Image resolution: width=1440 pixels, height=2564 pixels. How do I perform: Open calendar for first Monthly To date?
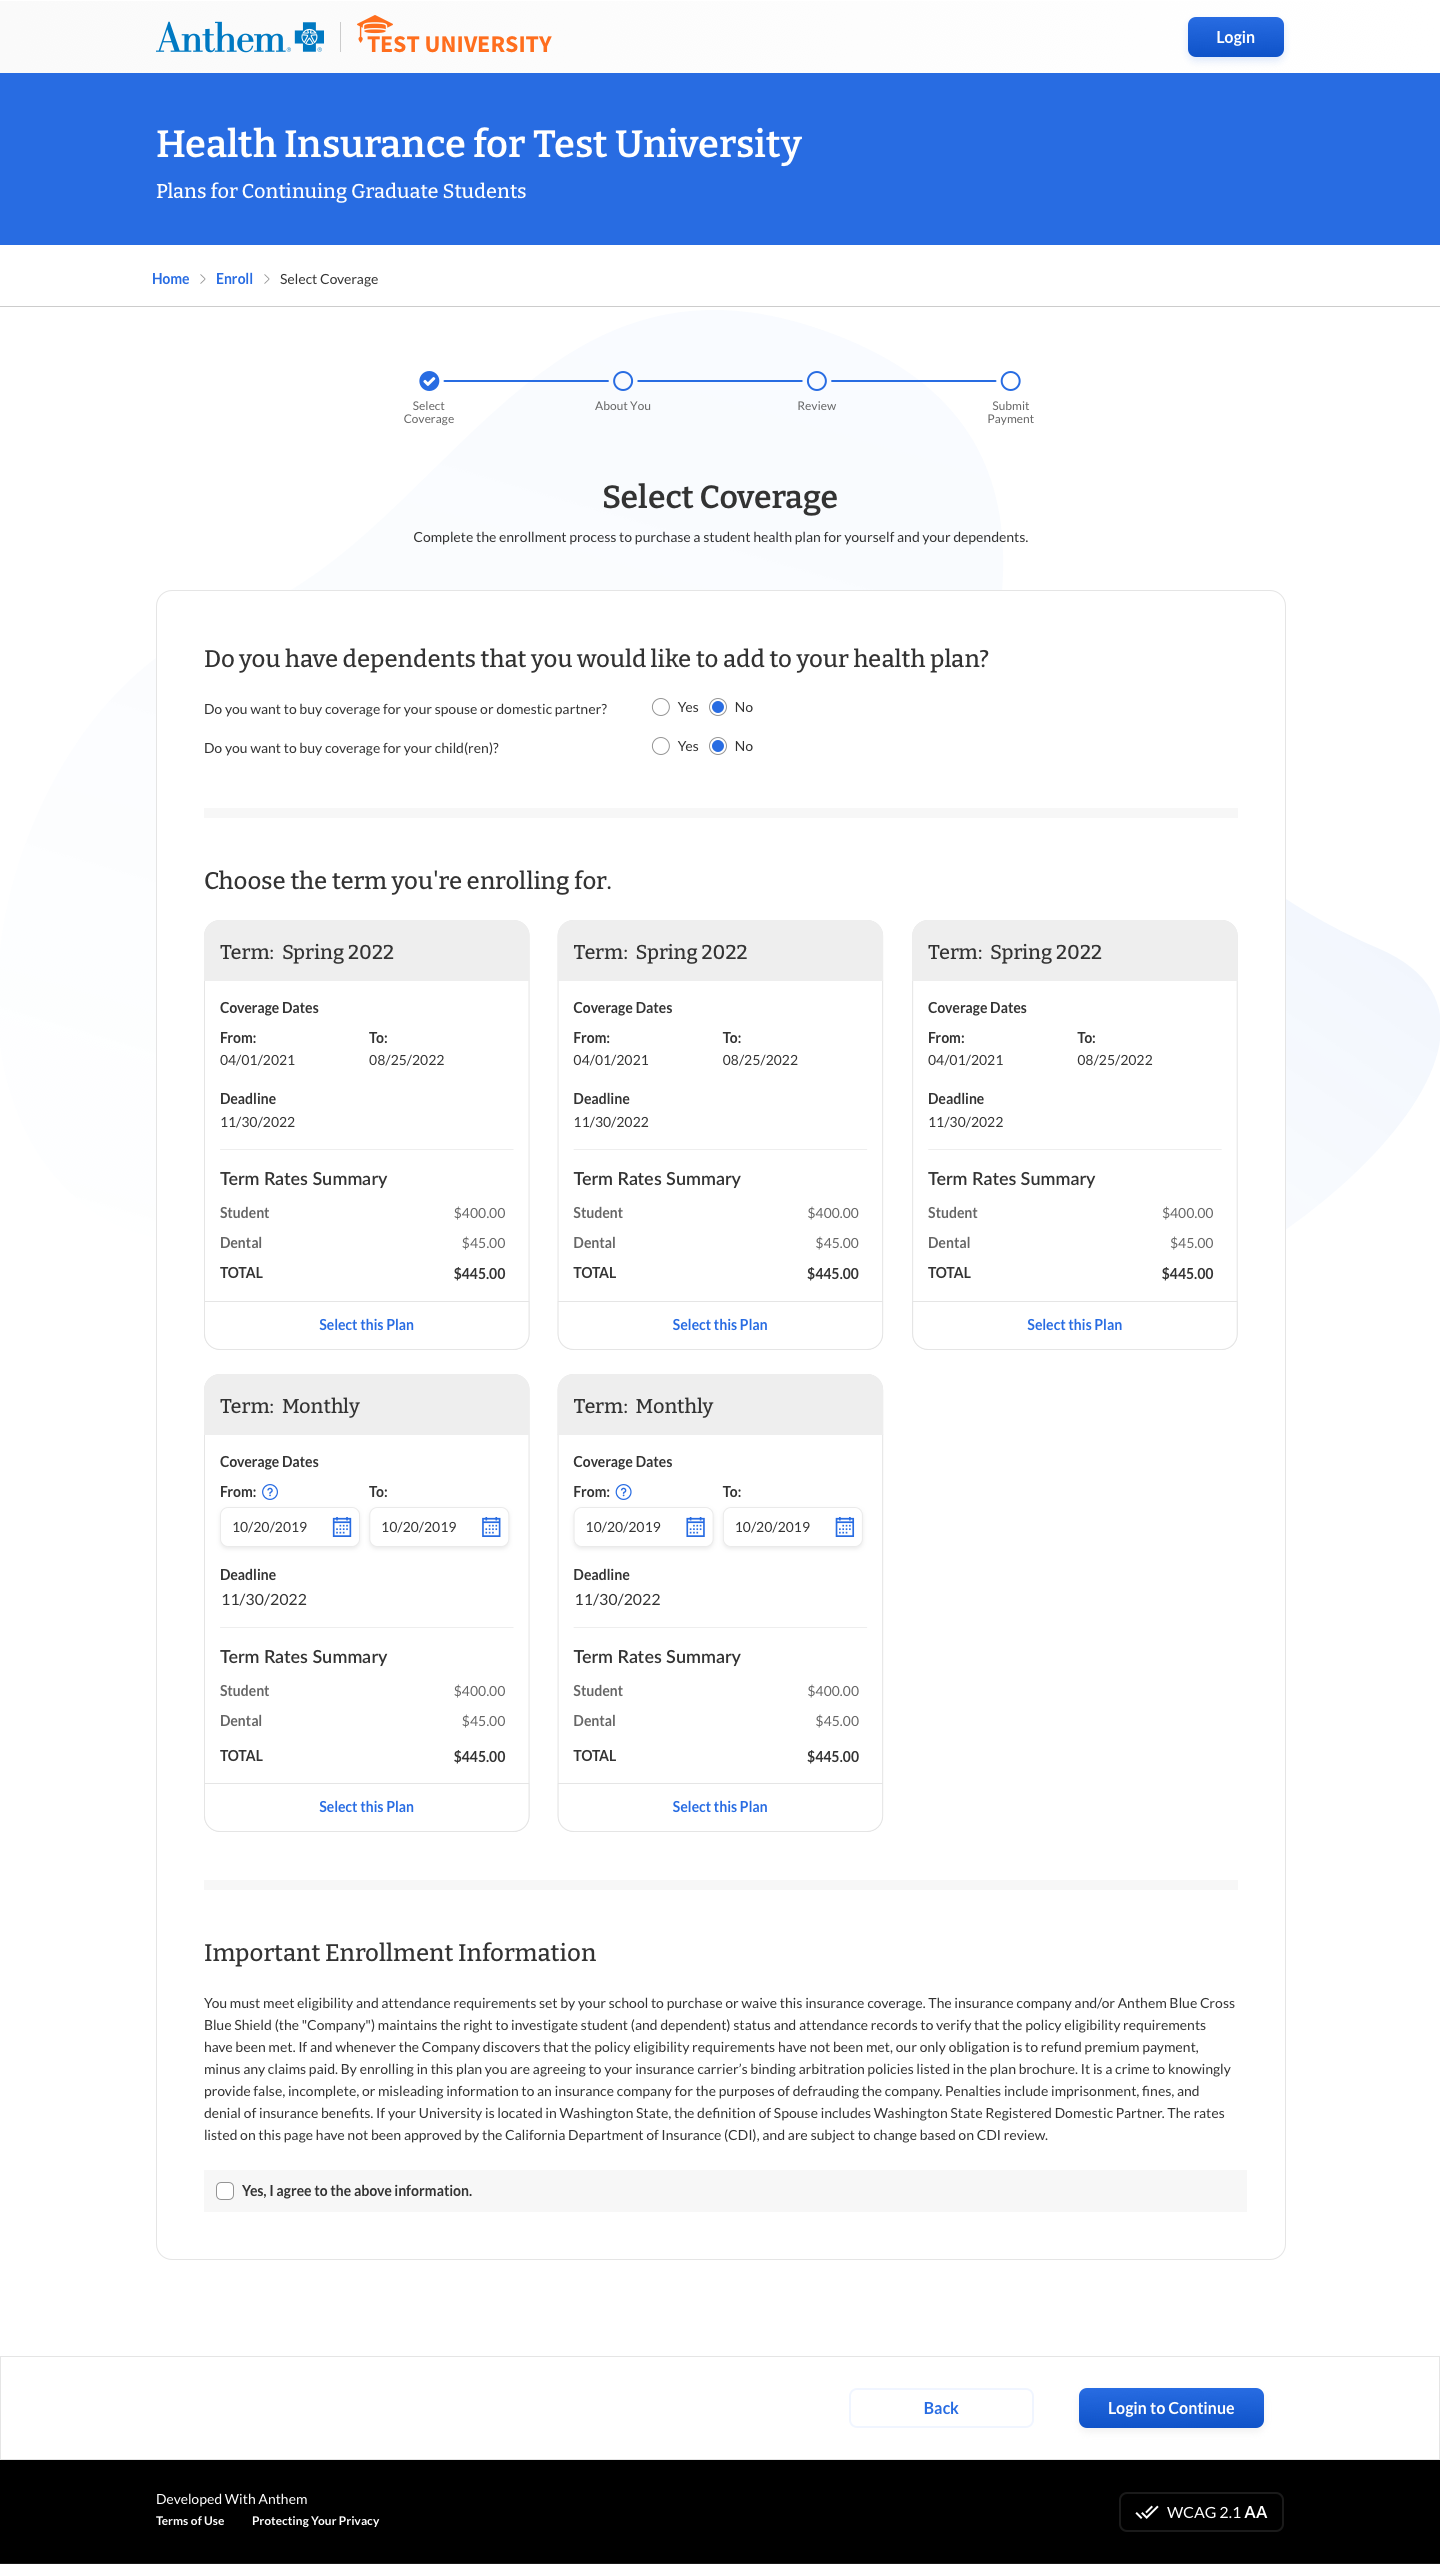click(x=491, y=1527)
